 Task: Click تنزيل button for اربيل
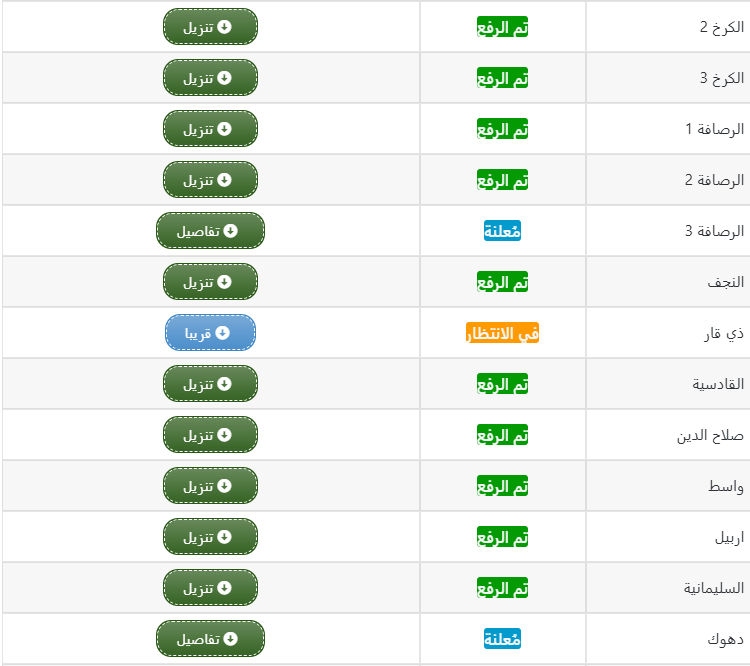pos(210,537)
